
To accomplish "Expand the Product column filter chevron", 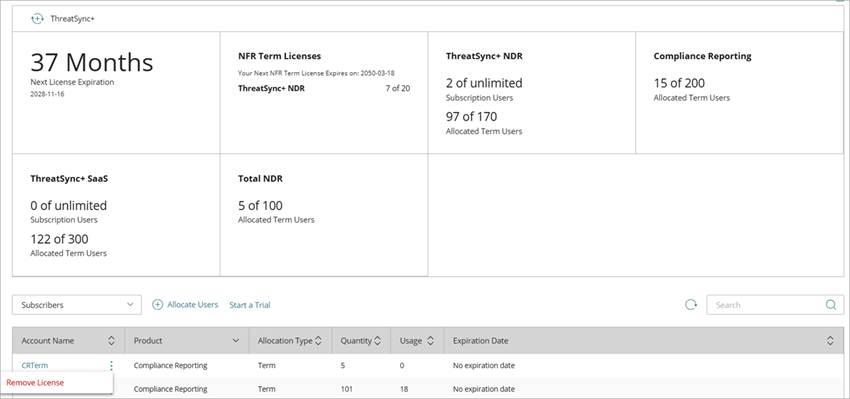I will coord(236,341).
